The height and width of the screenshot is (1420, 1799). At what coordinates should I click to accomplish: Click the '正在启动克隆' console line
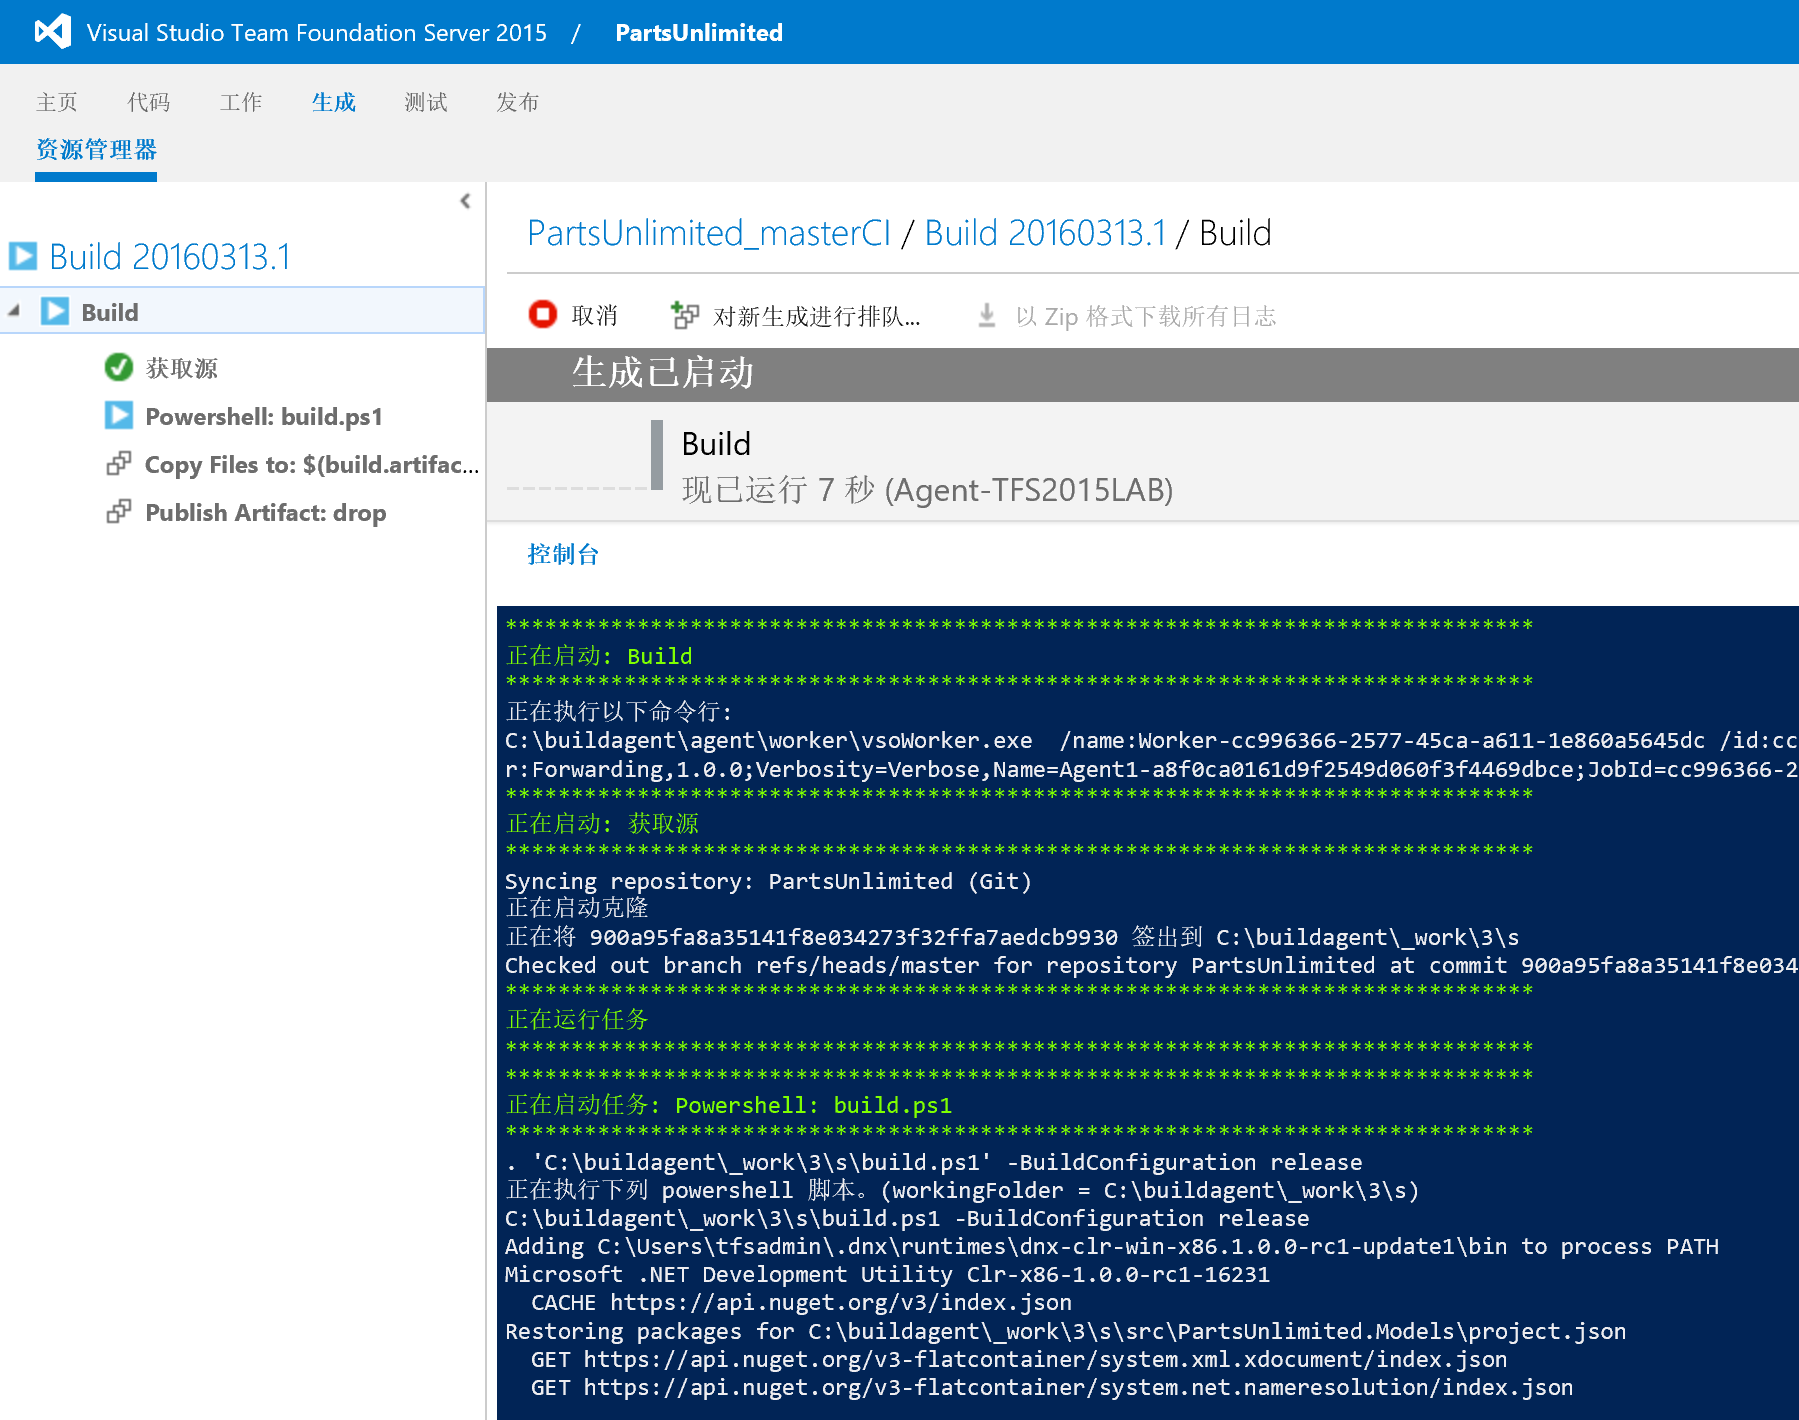577,907
